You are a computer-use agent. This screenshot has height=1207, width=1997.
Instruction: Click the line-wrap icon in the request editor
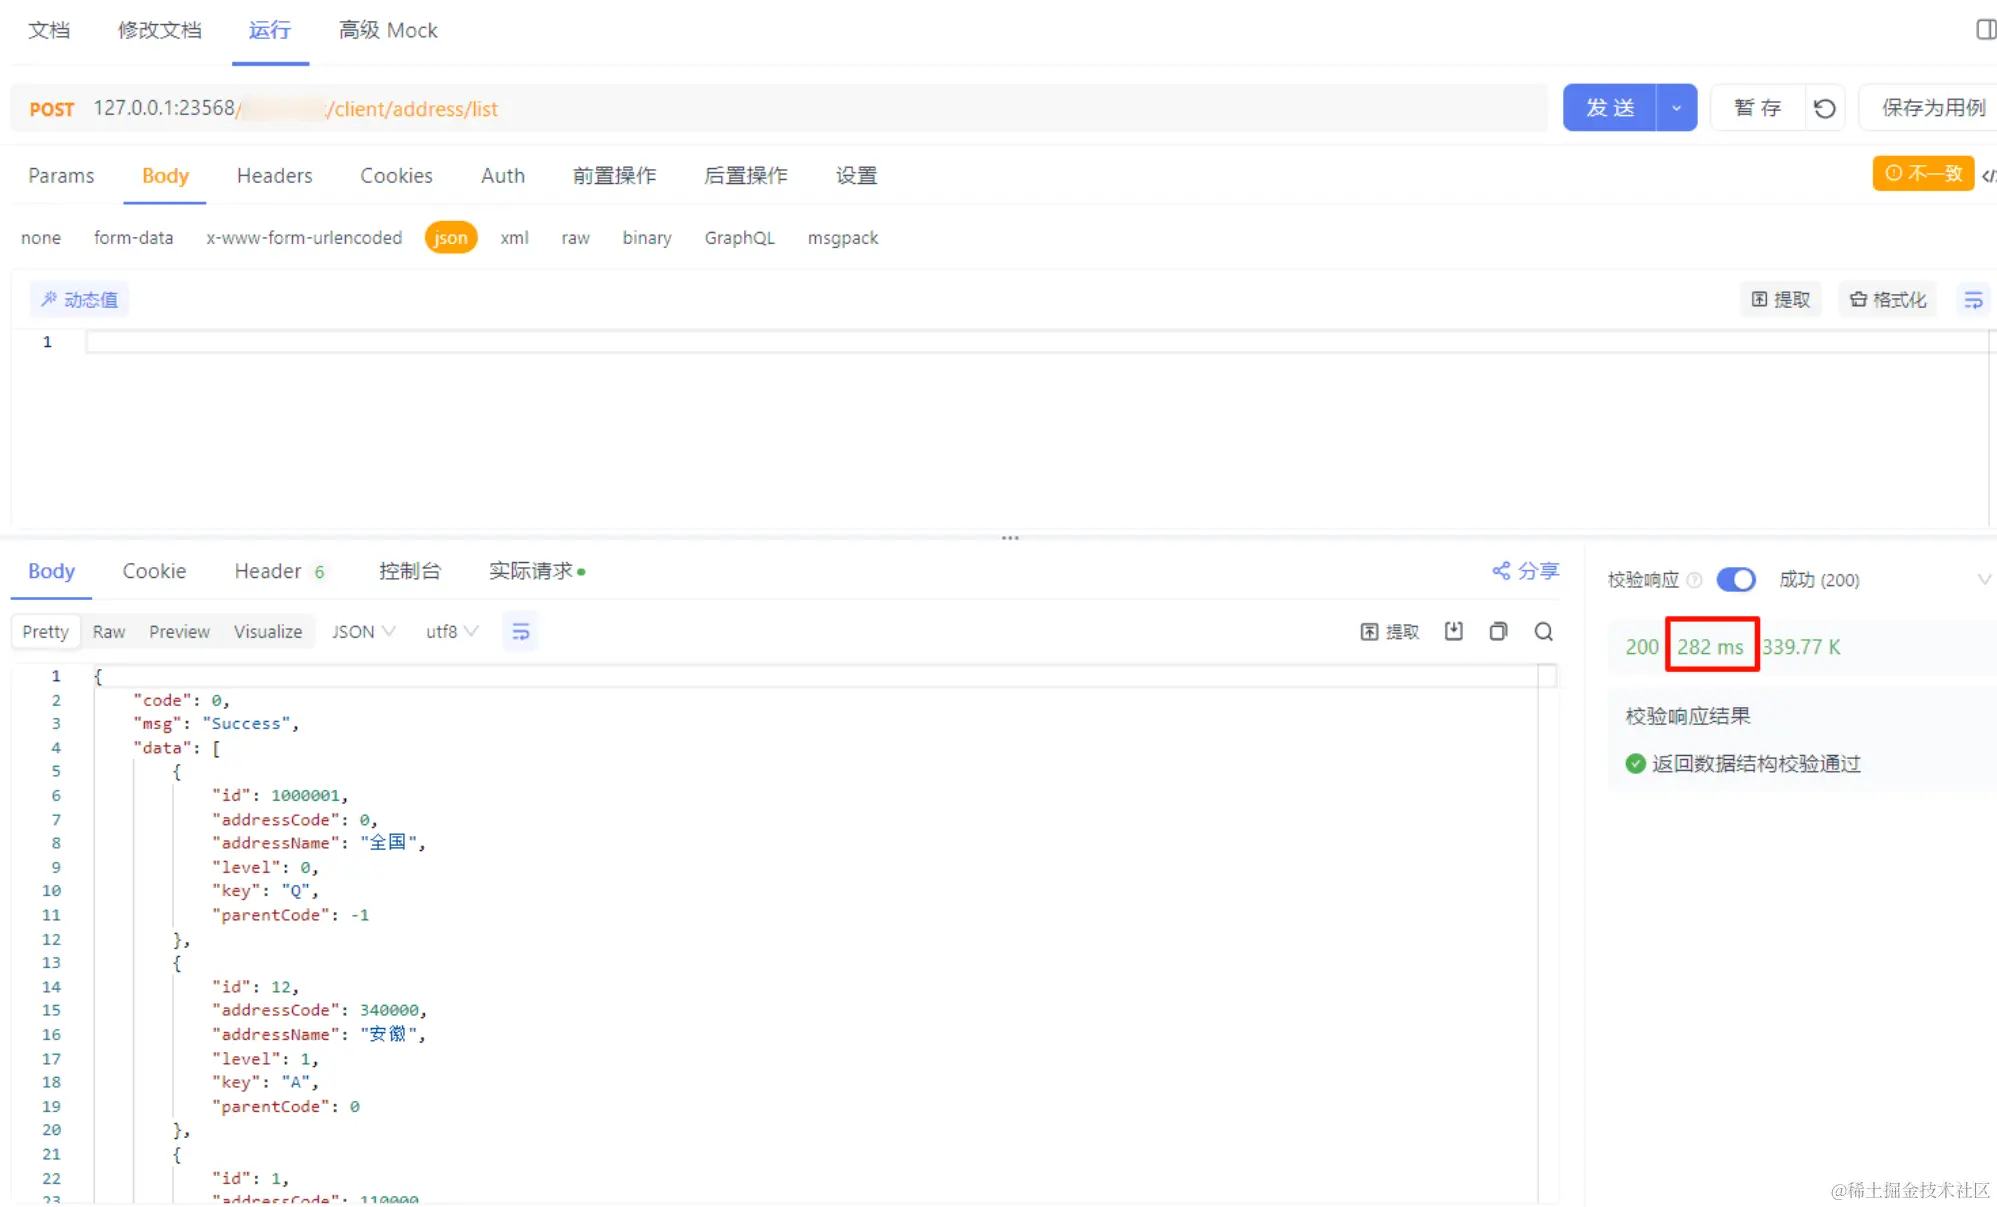[1972, 299]
